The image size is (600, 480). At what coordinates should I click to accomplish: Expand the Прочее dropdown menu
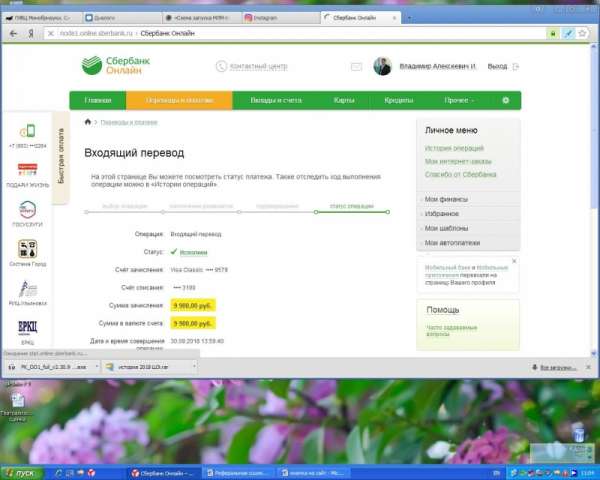point(459,100)
